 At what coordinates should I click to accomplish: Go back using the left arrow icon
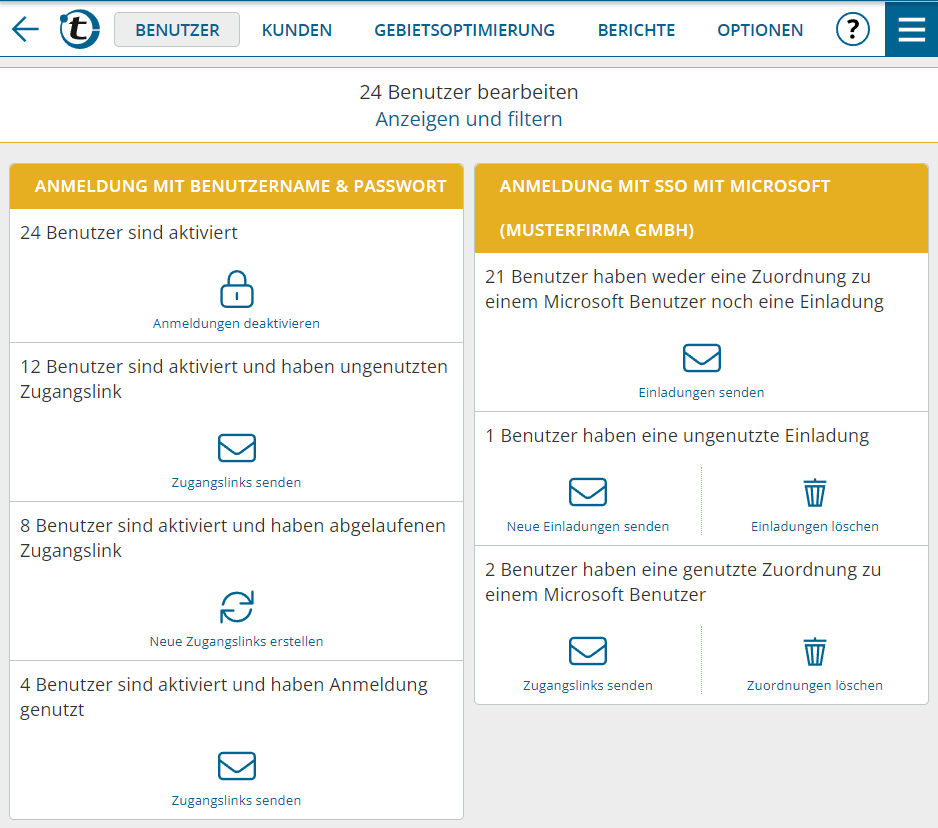pos(25,29)
